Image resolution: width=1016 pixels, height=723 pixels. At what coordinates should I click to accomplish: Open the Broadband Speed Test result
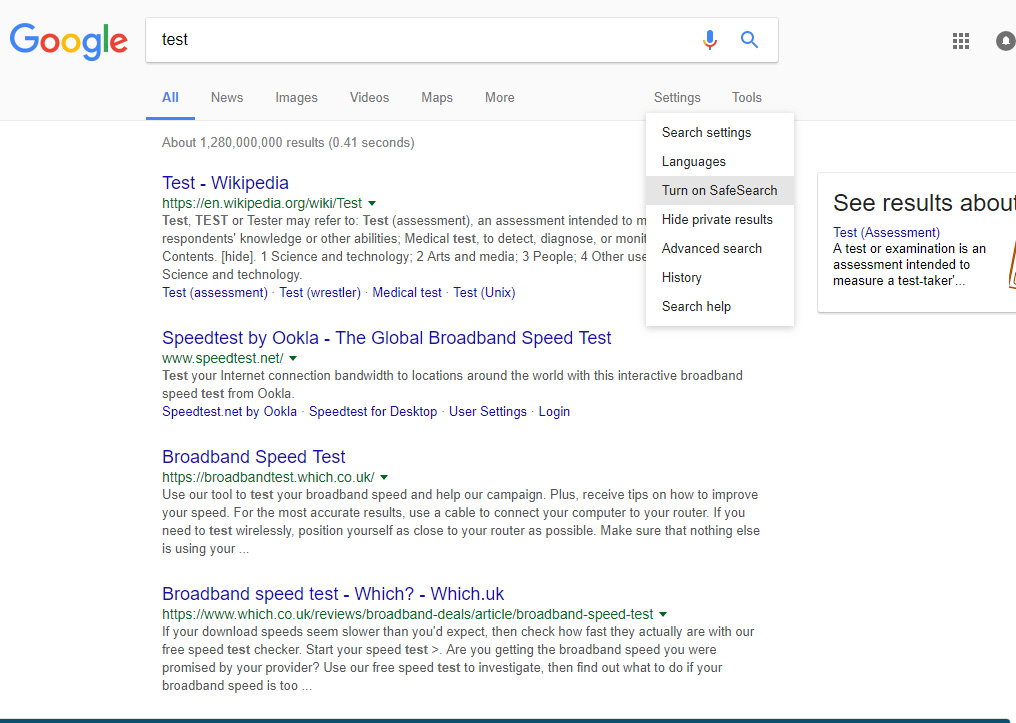point(254,457)
